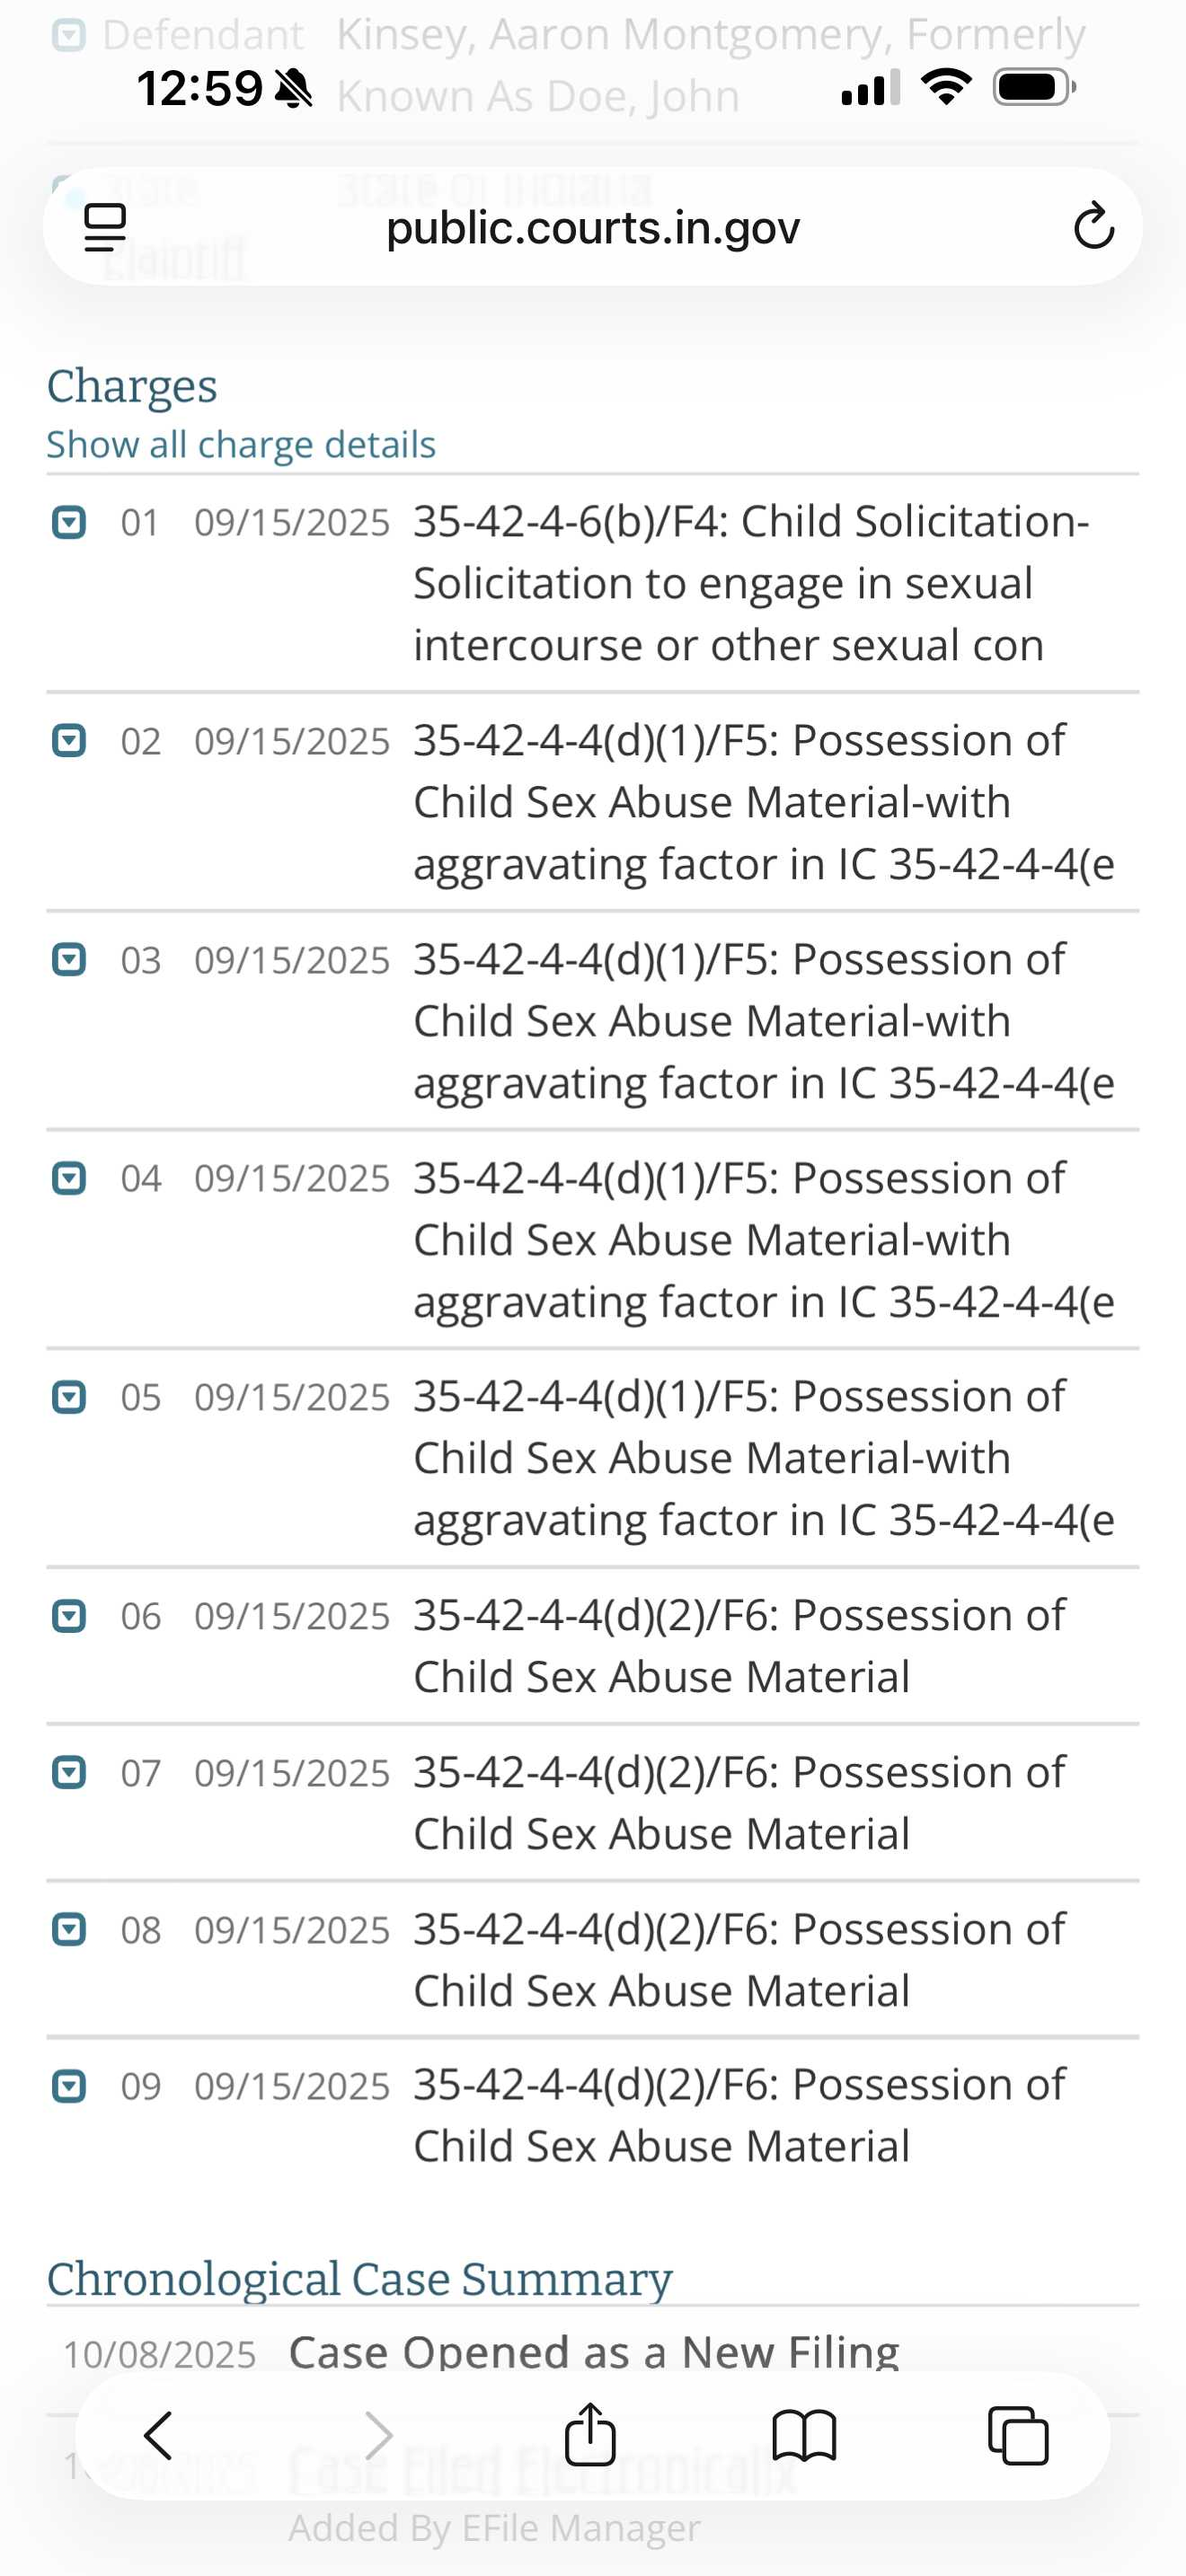1186x2576 pixels.
Task: Click 'Show all charge details' link
Action: coord(241,444)
